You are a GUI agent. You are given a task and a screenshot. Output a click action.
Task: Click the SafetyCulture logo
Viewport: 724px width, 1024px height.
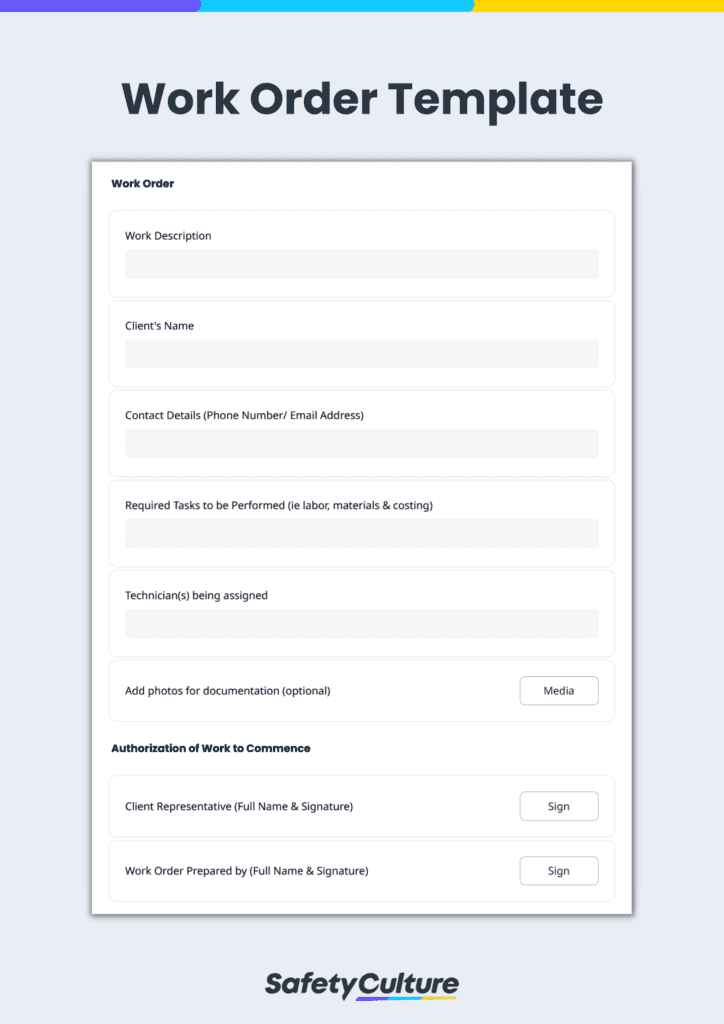pos(361,984)
